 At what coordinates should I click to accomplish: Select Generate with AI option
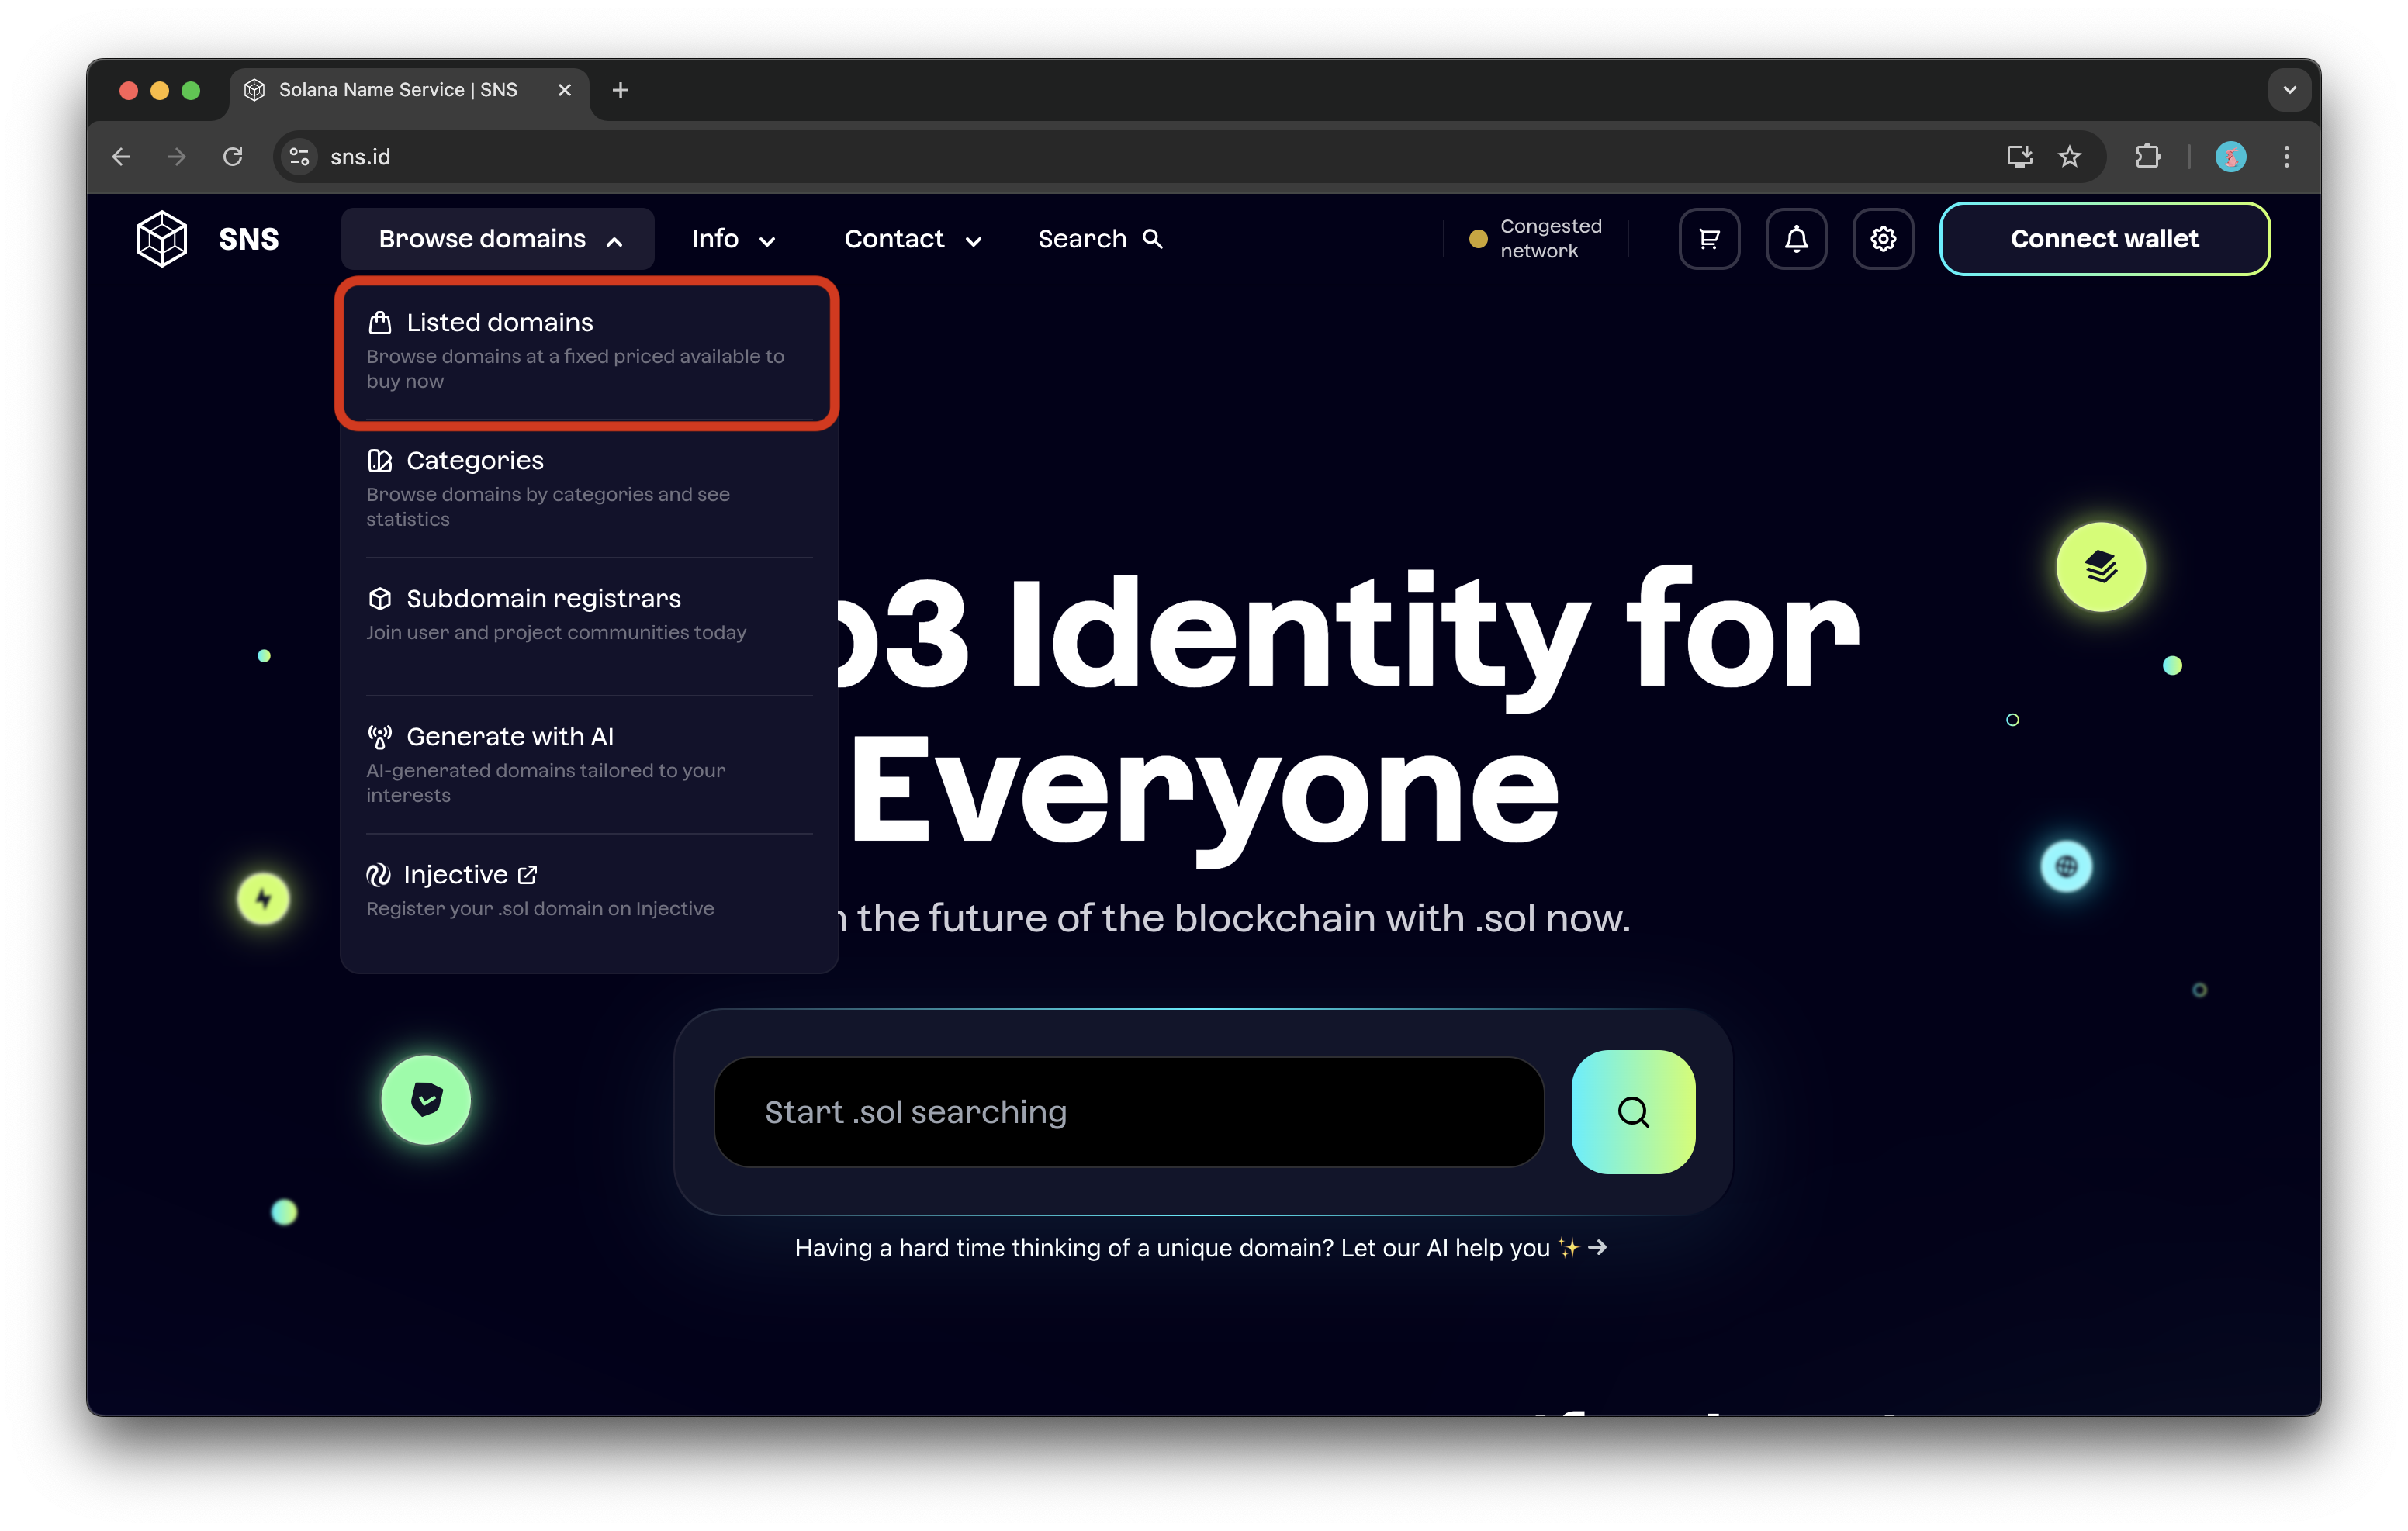tap(509, 737)
